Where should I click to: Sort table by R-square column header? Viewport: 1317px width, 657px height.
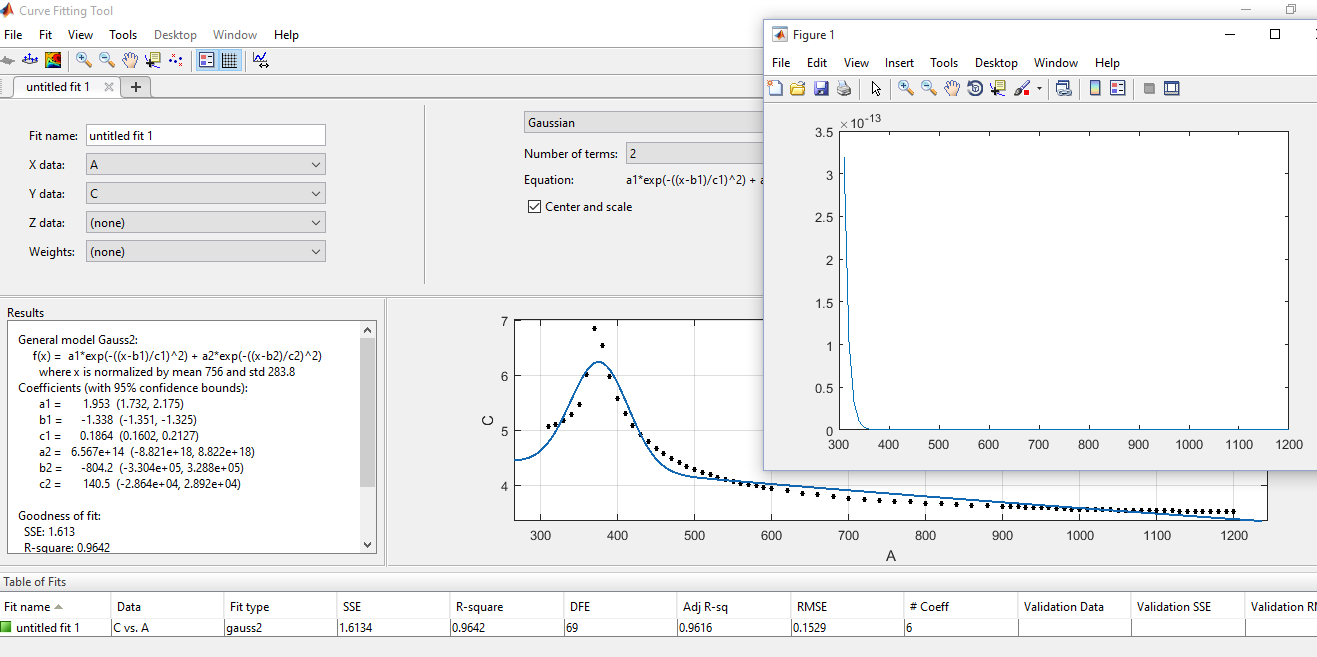tap(480, 607)
